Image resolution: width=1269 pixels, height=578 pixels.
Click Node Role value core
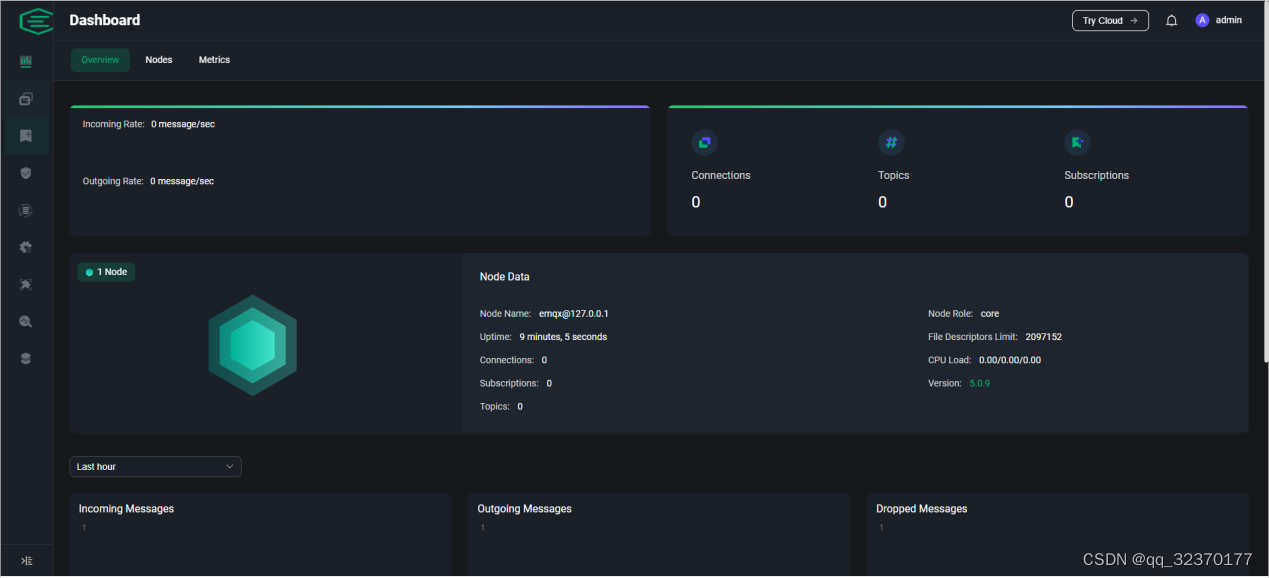pyautogui.click(x=990, y=314)
